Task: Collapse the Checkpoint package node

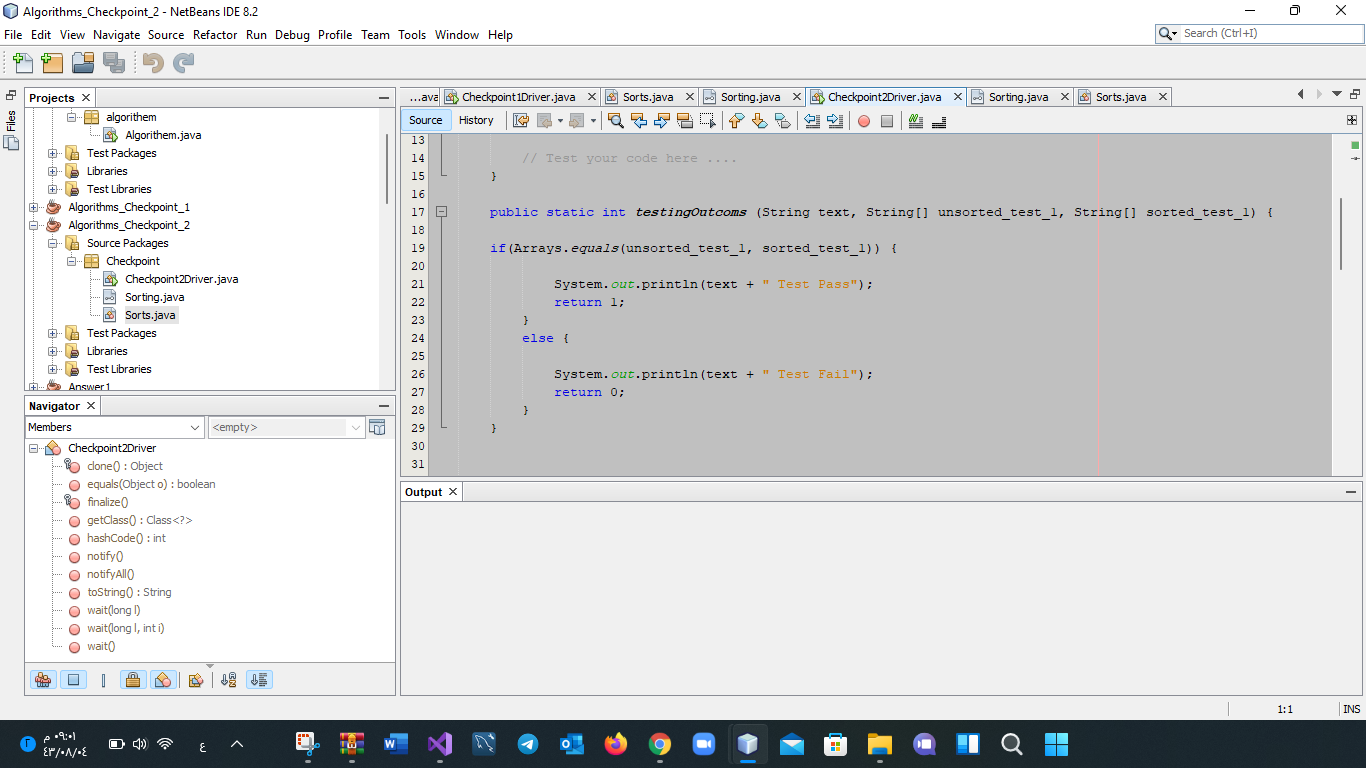Action: (x=71, y=260)
